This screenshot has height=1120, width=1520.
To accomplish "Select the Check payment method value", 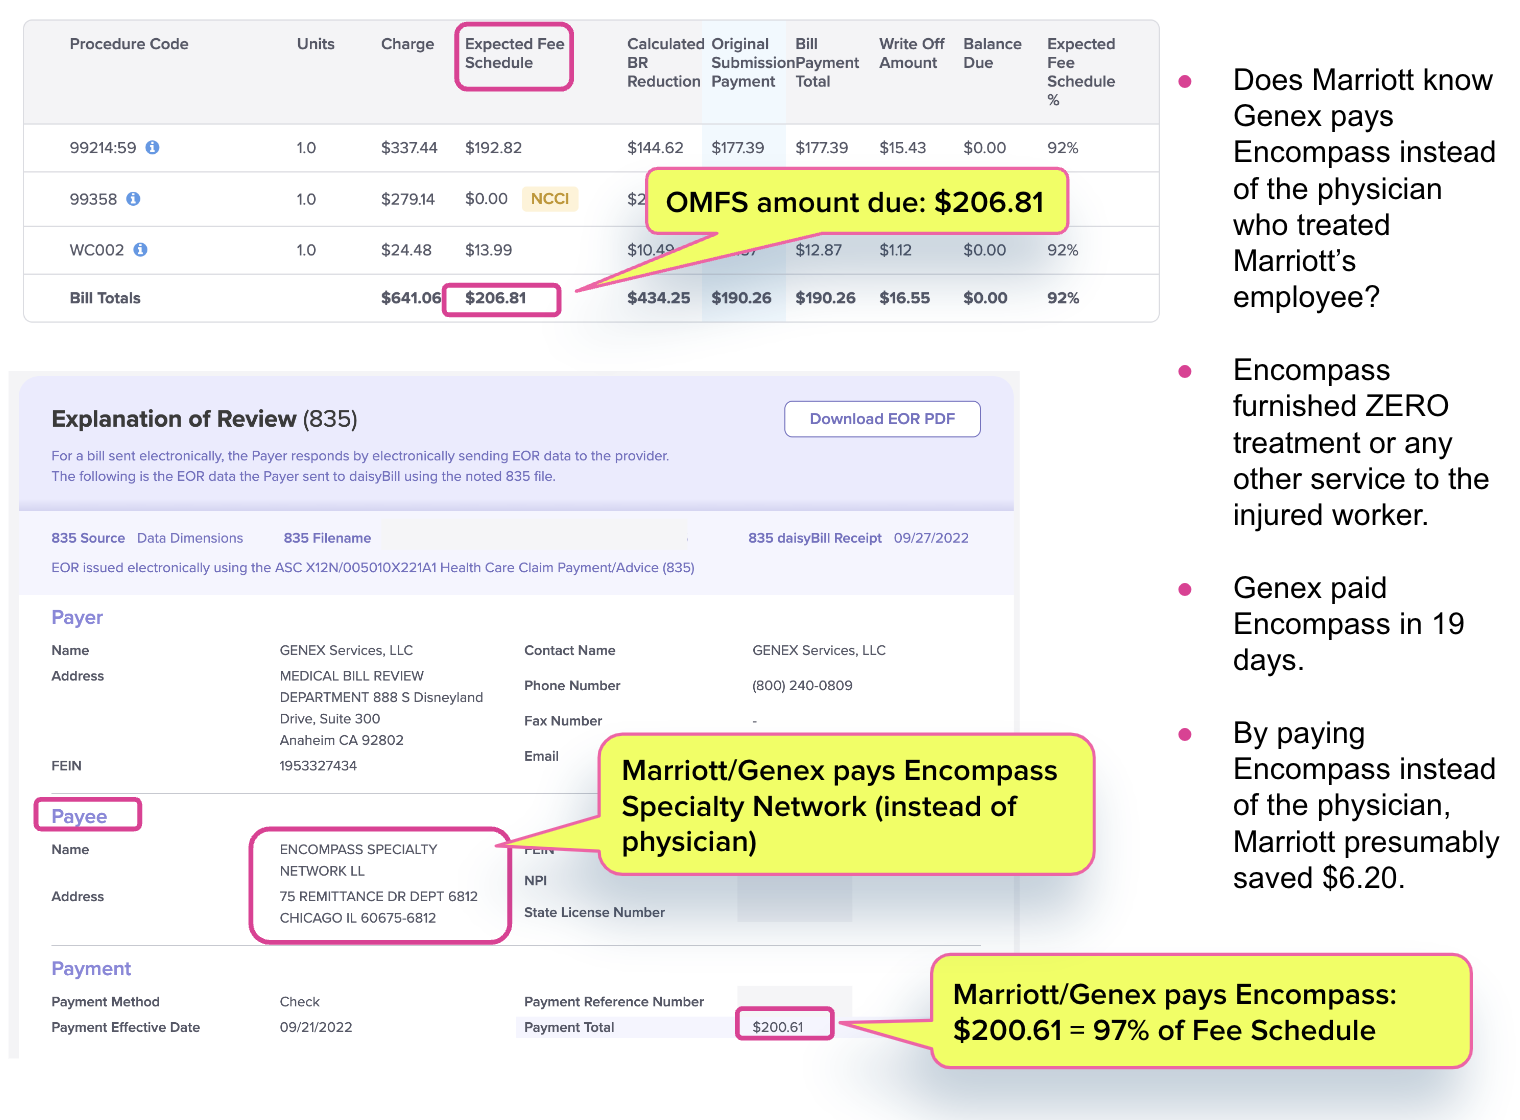I will point(300,1002).
